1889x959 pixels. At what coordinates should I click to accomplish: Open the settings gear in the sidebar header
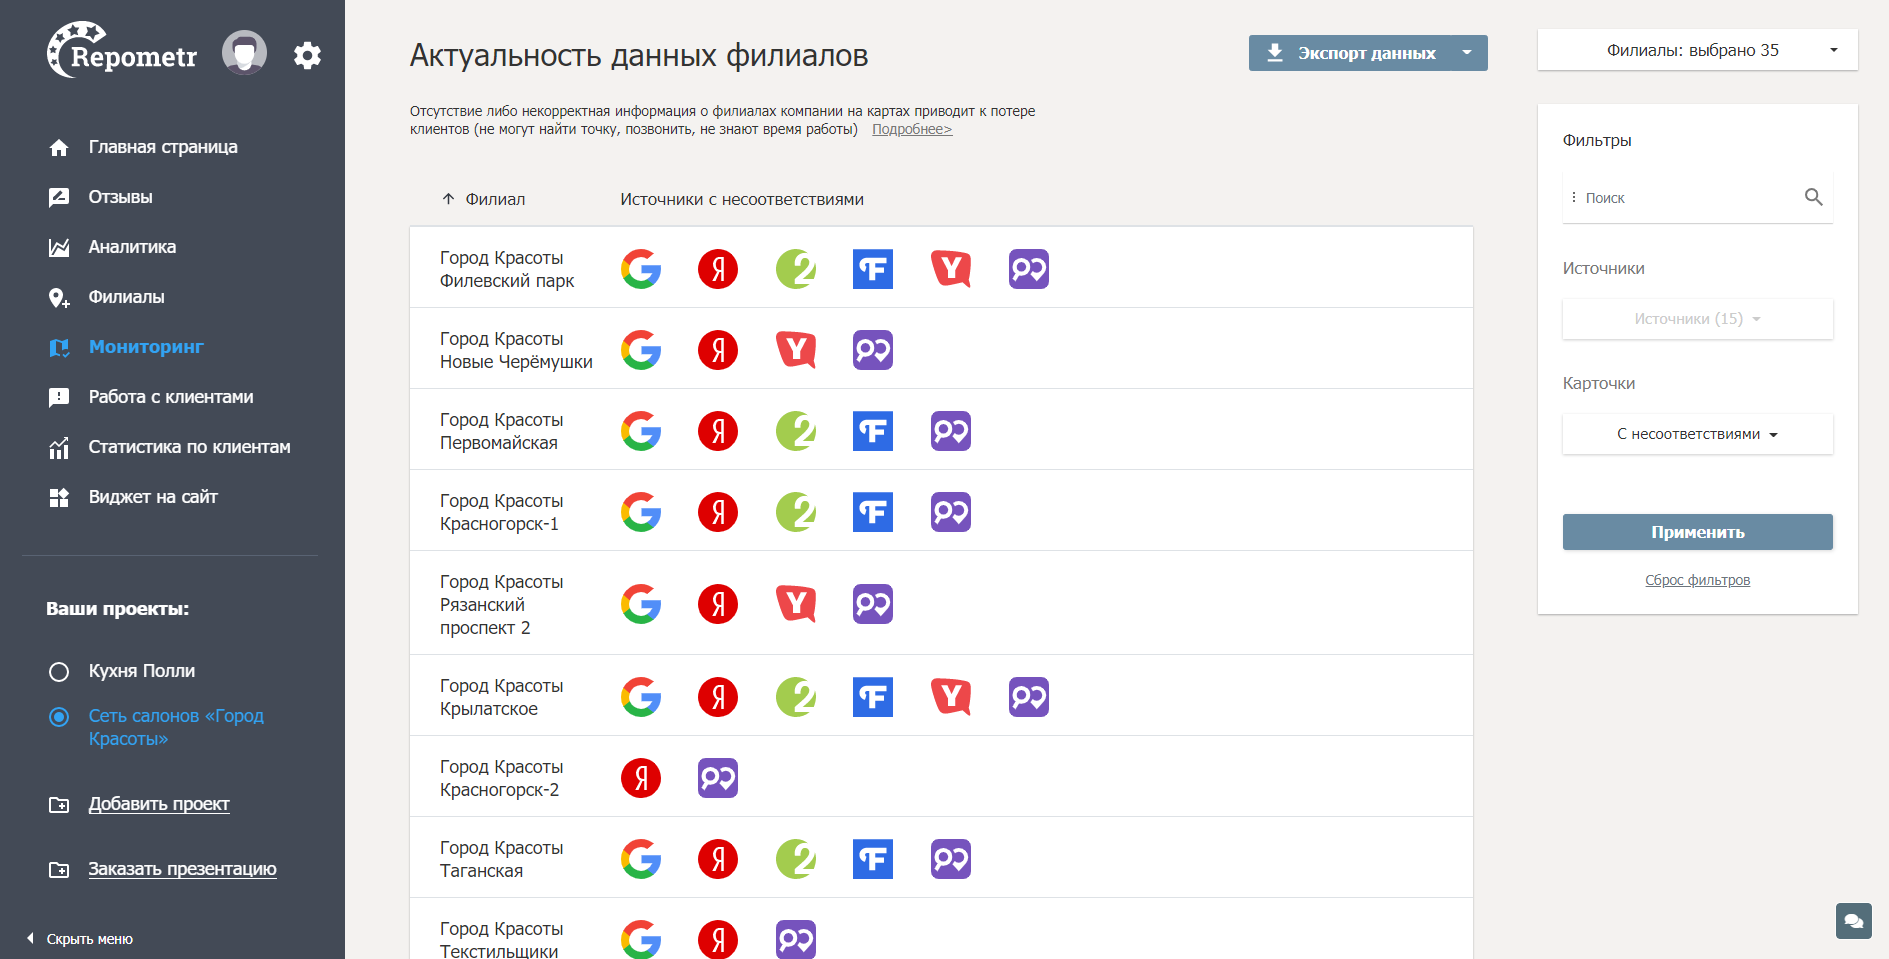pyautogui.click(x=307, y=55)
